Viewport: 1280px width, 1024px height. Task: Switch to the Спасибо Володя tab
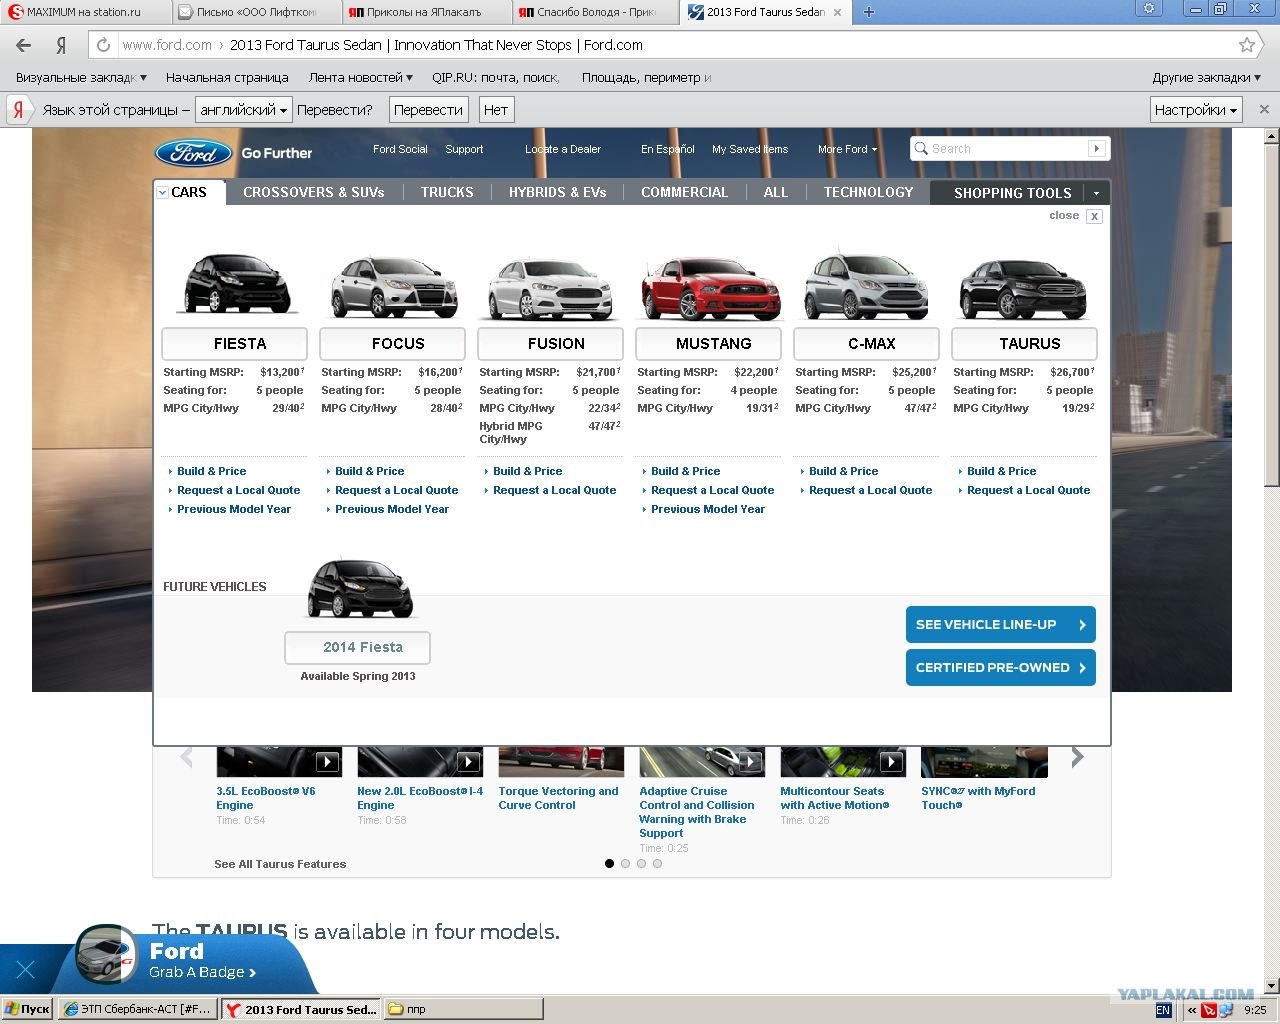point(598,12)
